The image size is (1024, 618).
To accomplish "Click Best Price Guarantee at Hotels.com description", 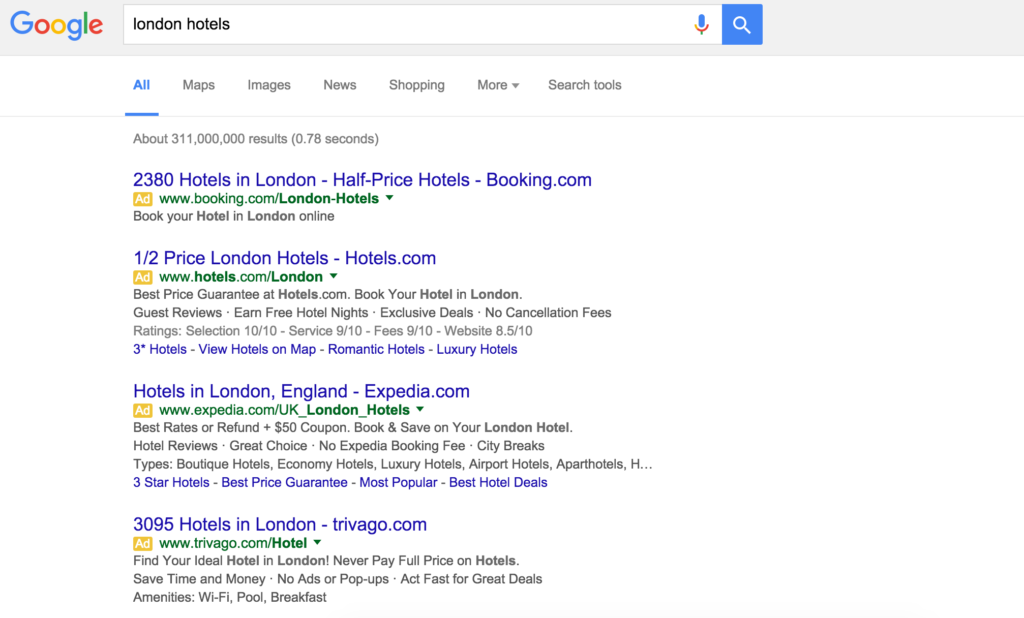I will point(328,295).
